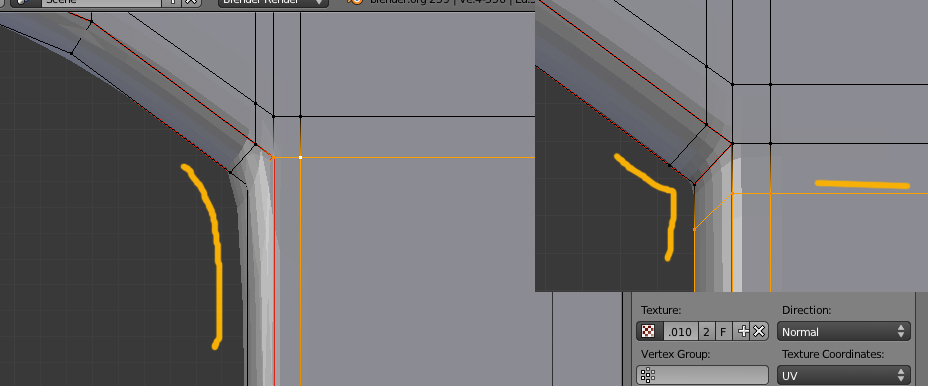928x386 pixels.
Task: Edit the texture name field .010
Action: [x=680, y=332]
